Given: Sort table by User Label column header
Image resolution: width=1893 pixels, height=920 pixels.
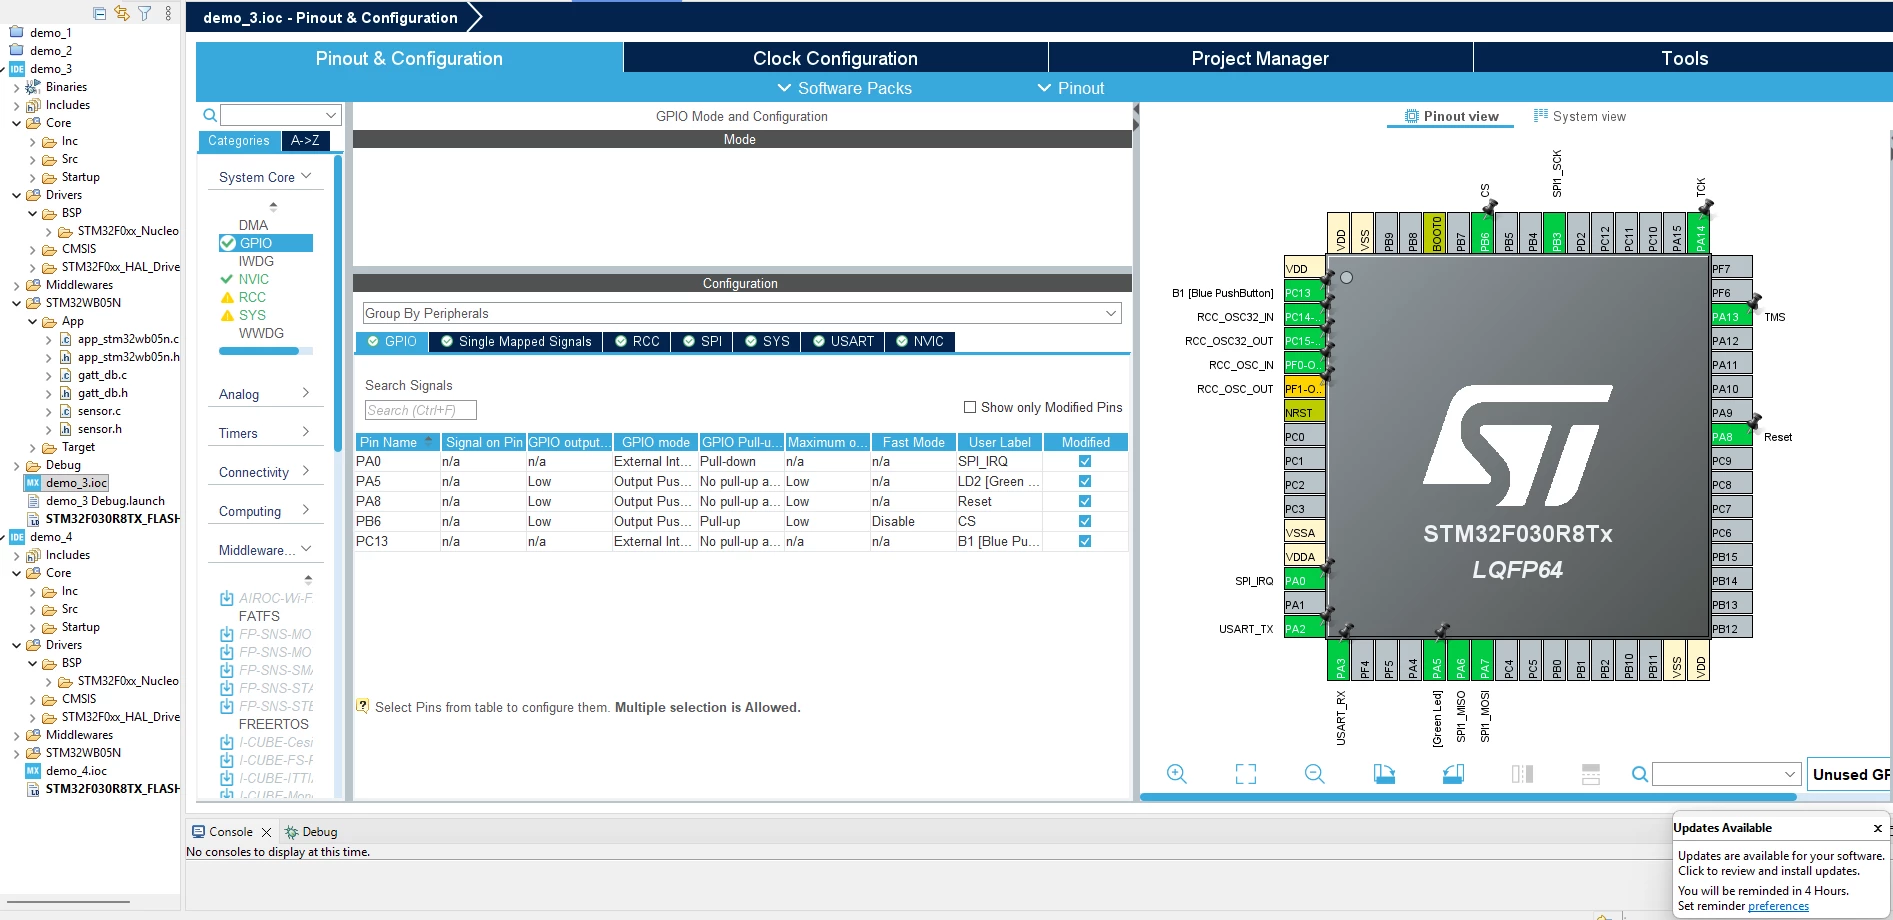Looking at the screenshot, I should (x=1000, y=442).
